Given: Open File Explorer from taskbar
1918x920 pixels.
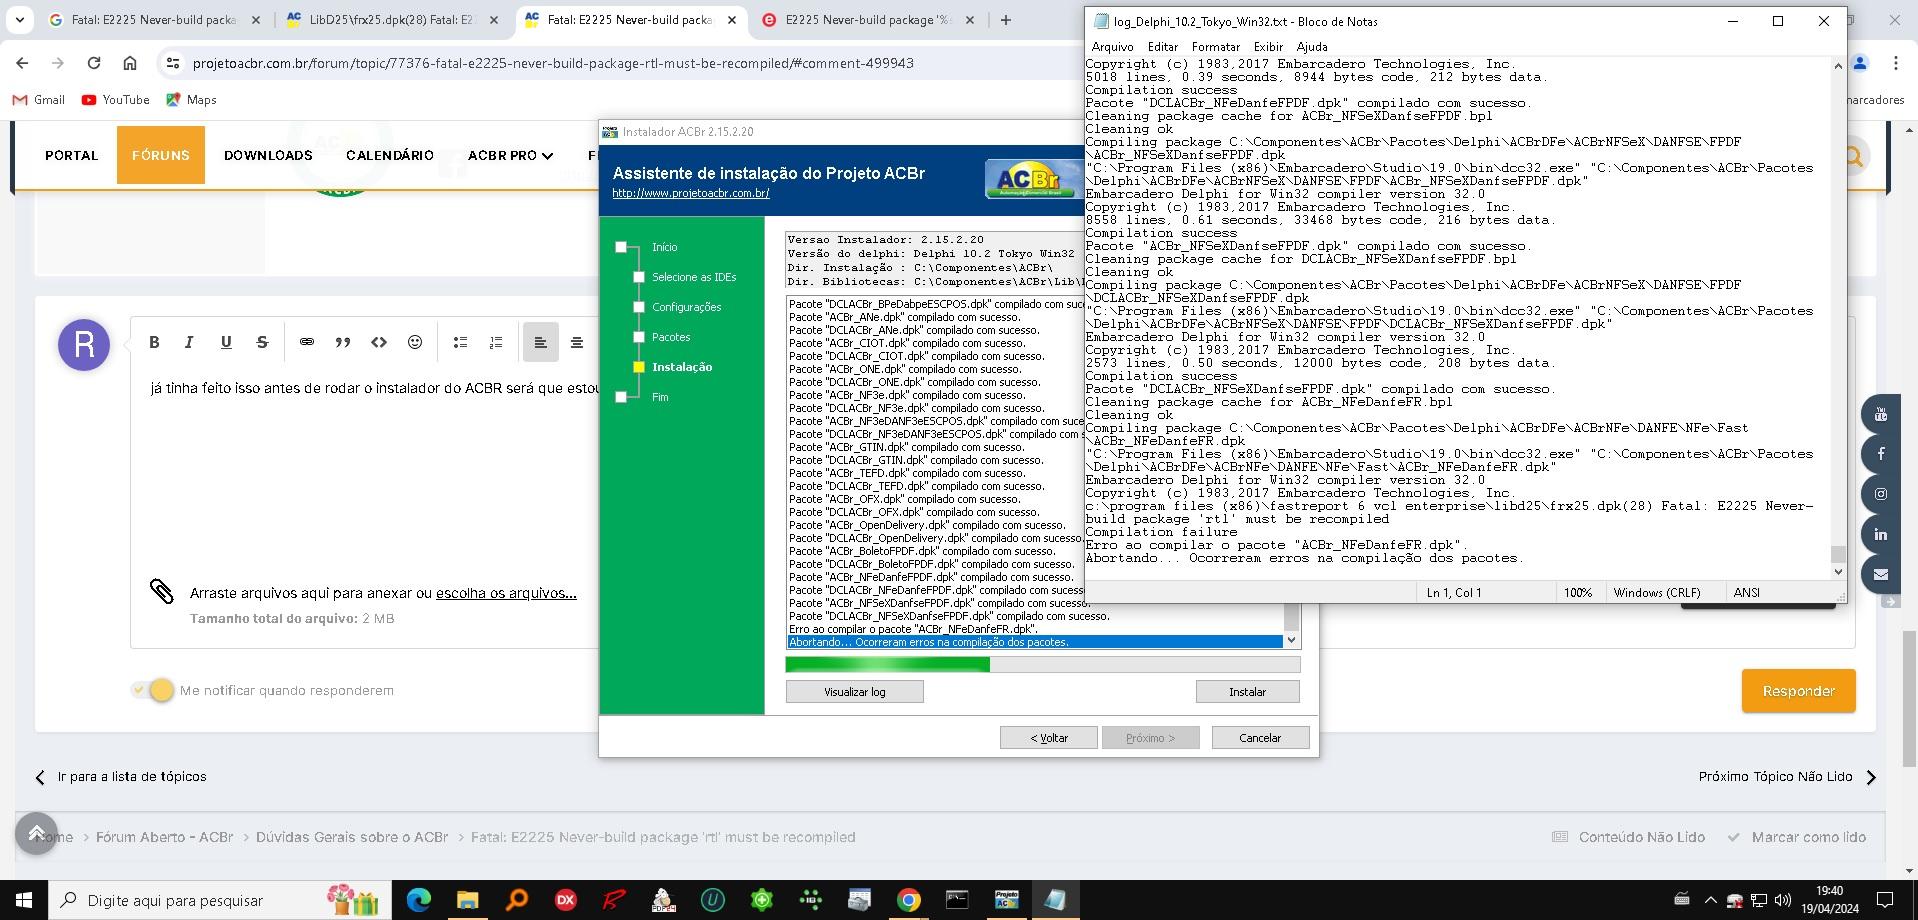Looking at the screenshot, I should [x=468, y=900].
